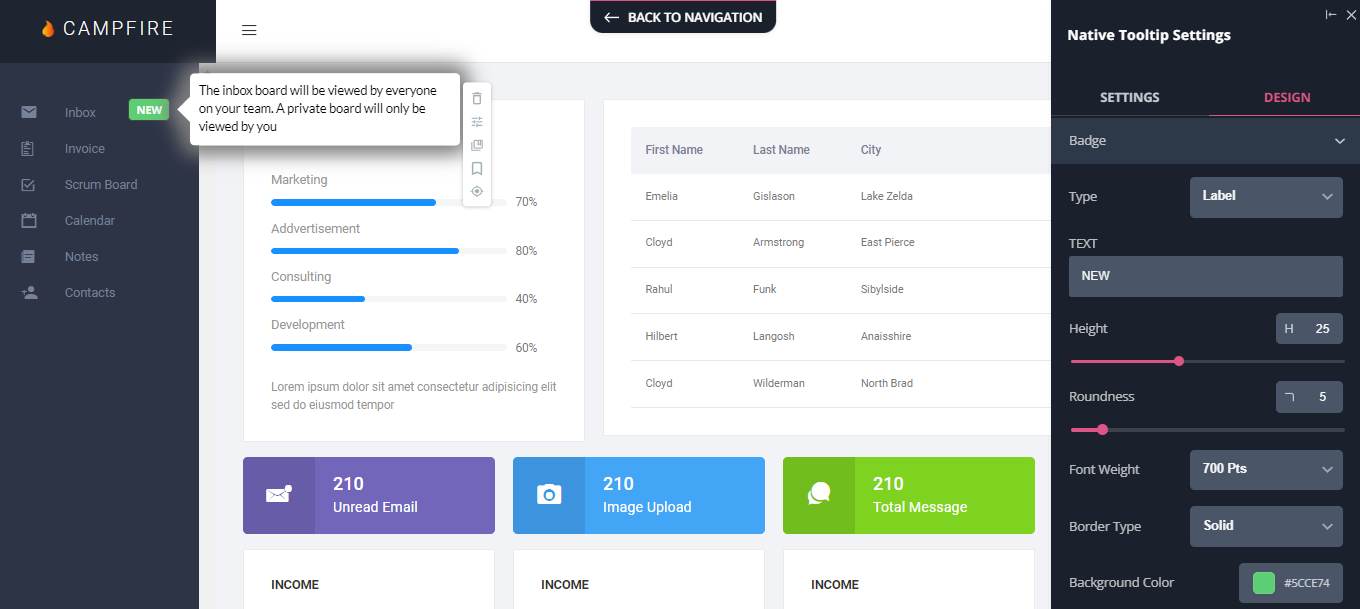
Task: Open the hamburger menu icon at the top
Action: 249,30
